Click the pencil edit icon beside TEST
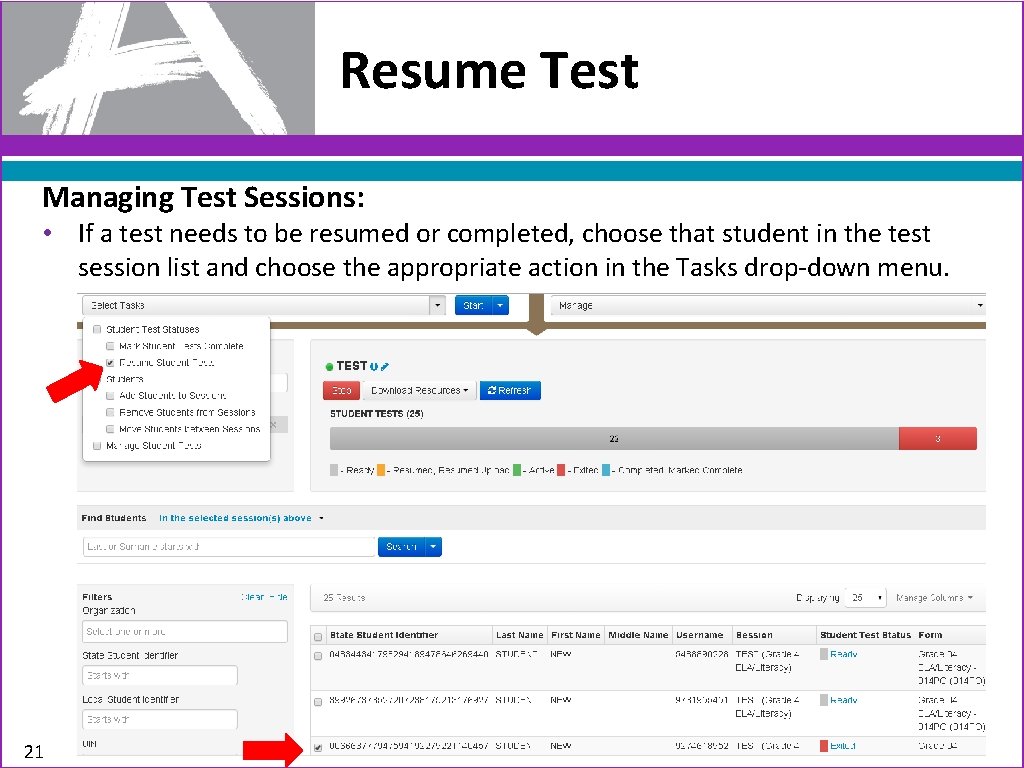The width and height of the screenshot is (1024, 768). (385, 364)
